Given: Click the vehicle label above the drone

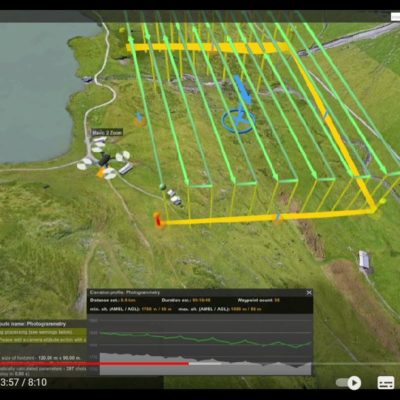Looking at the screenshot, I should 107,133.
